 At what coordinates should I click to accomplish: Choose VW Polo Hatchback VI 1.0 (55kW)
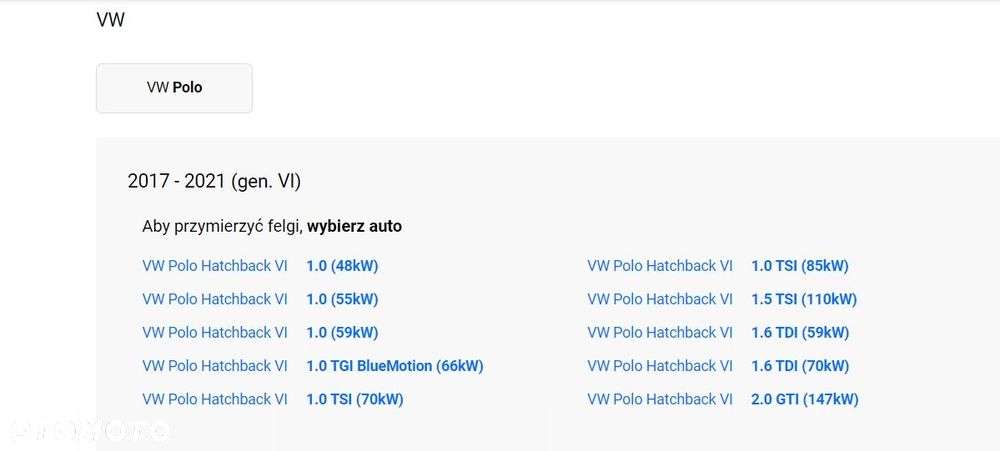[342, 299]
